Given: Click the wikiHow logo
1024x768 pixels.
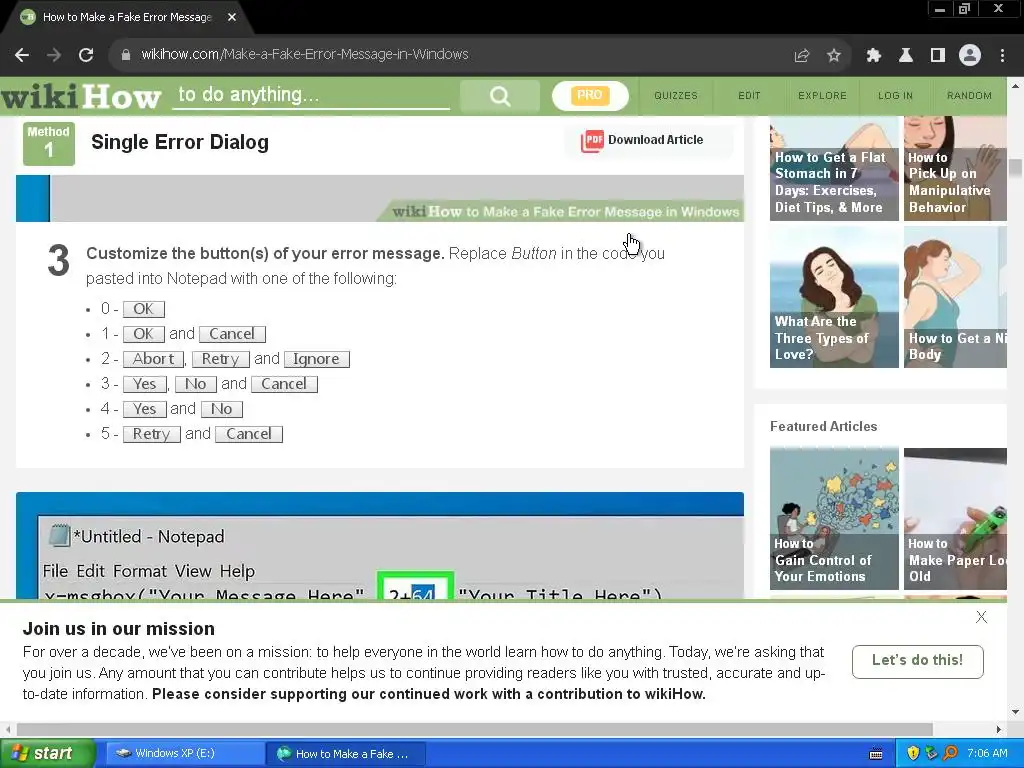Looking at the screenshot, I should (x=81, y=96).
